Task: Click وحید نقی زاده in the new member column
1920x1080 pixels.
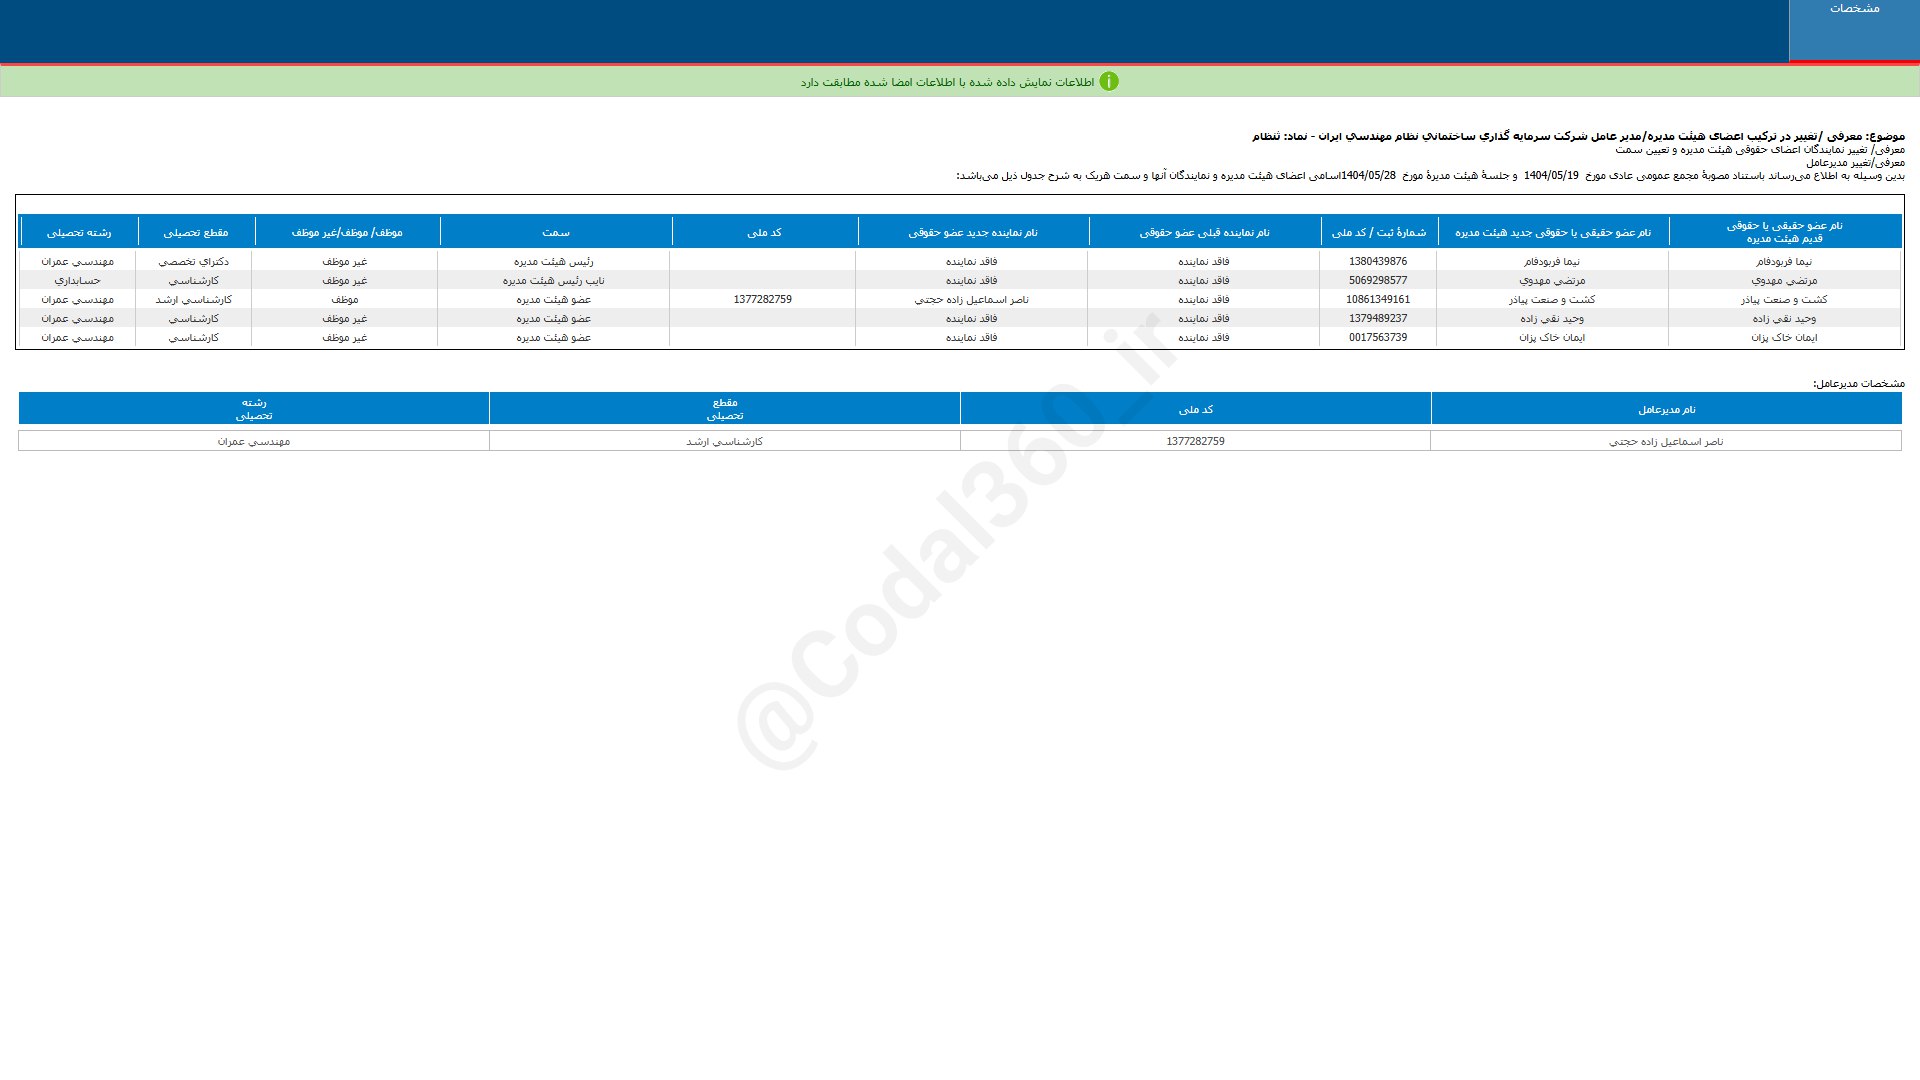Action: 1552,319
